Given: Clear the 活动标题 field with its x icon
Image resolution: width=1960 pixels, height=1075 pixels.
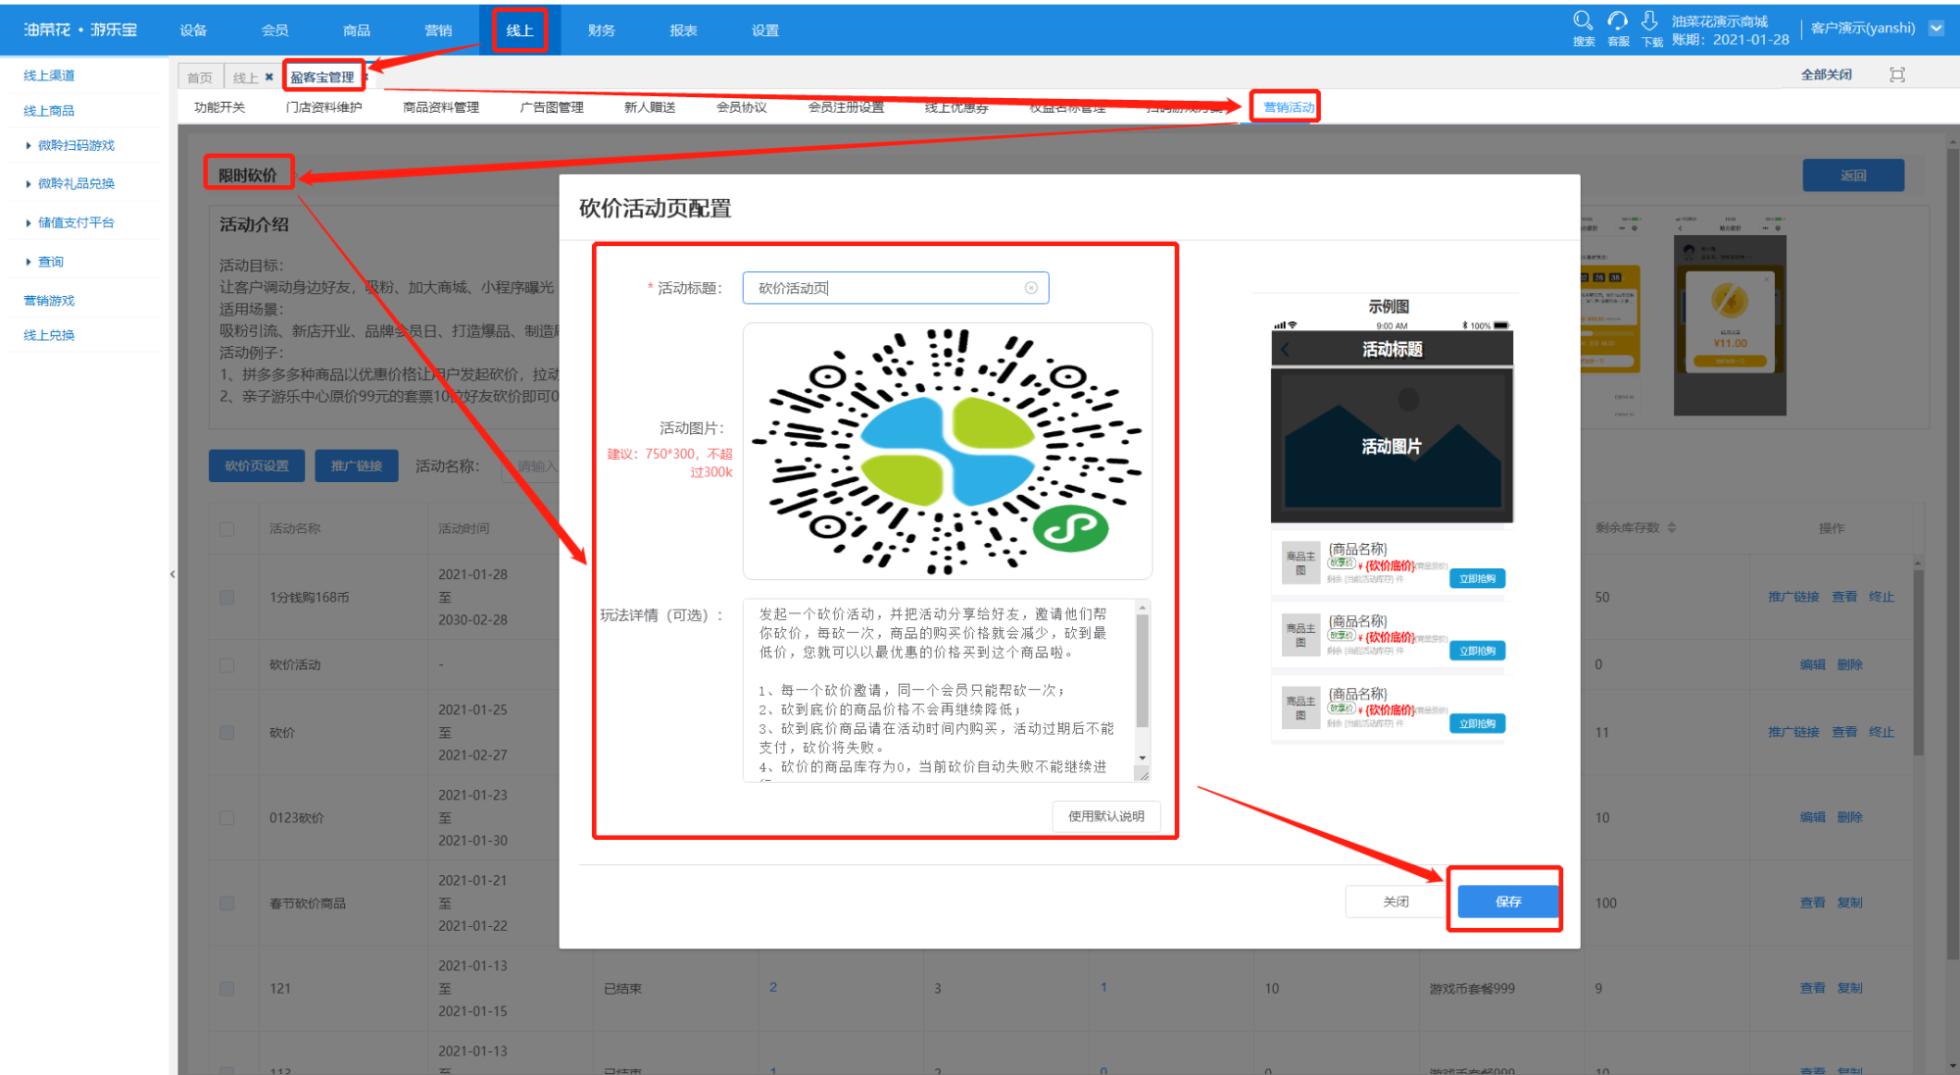Looking at the screenshot, I should click(1031, 288).
